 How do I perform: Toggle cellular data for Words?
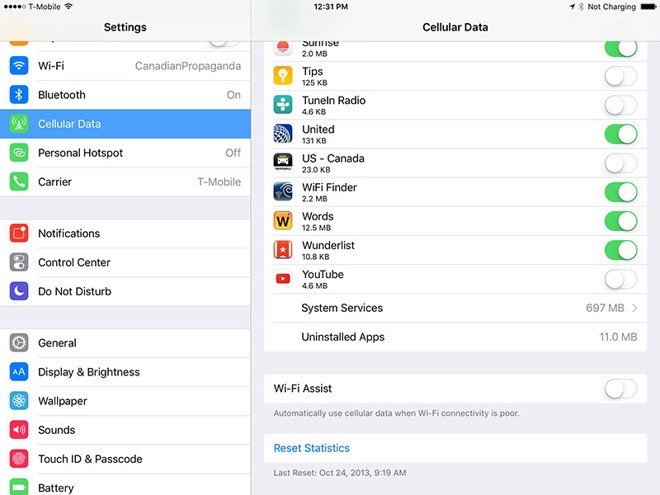pyautogui.click(x=621, y=221)
